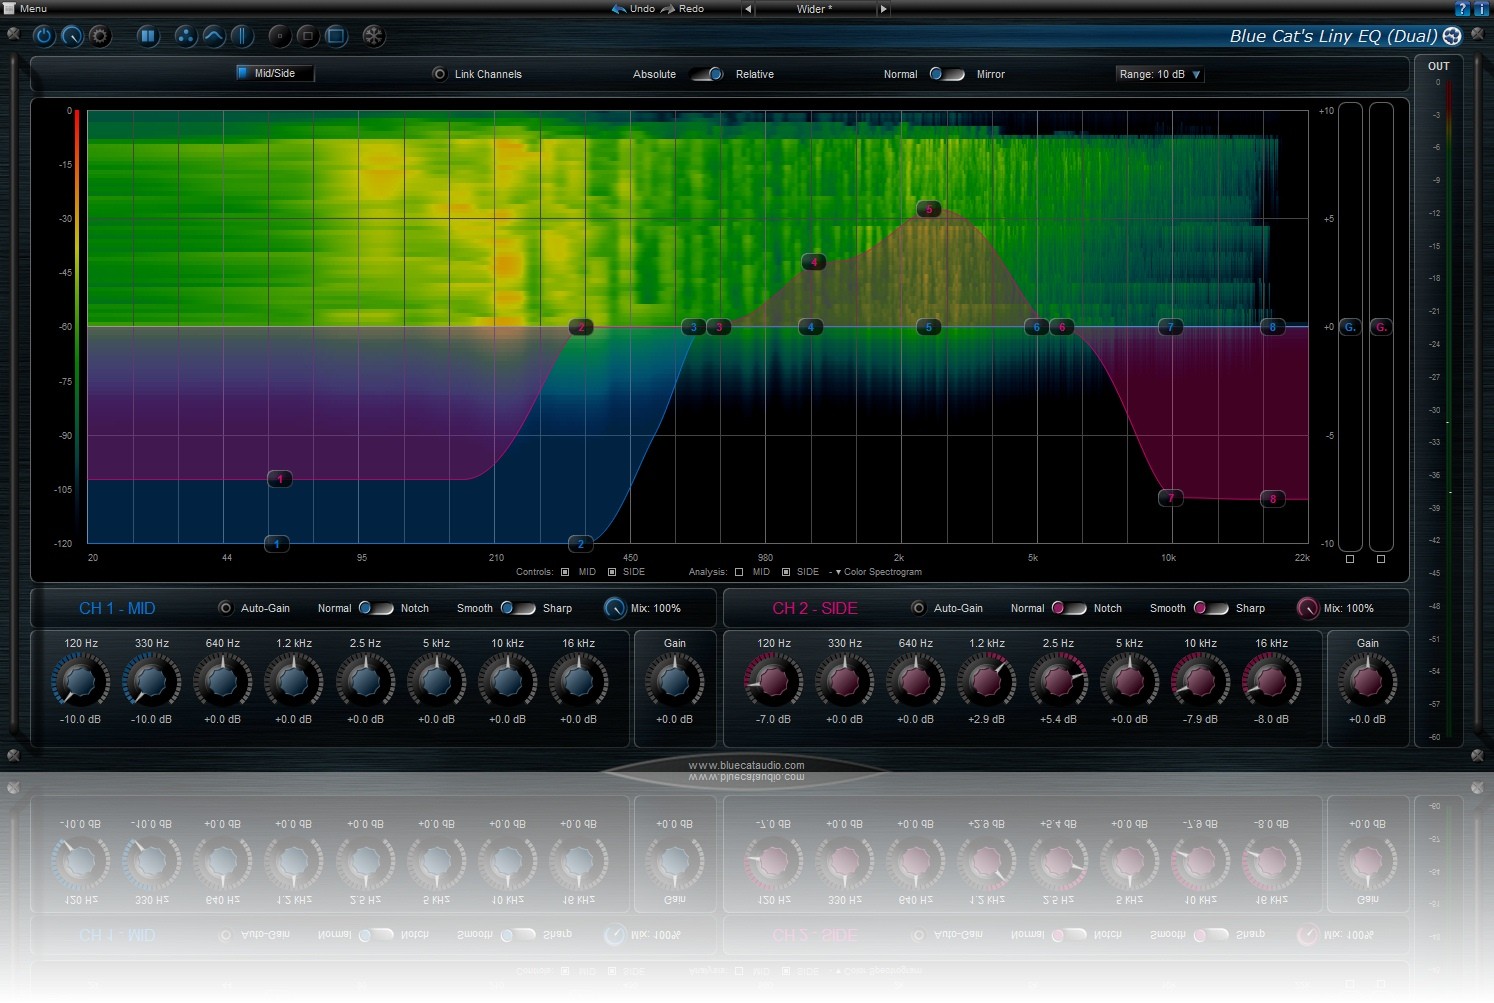Toggle Controls SIDE checkbox
This screenshot has height=1003, width=1494.
612,572
